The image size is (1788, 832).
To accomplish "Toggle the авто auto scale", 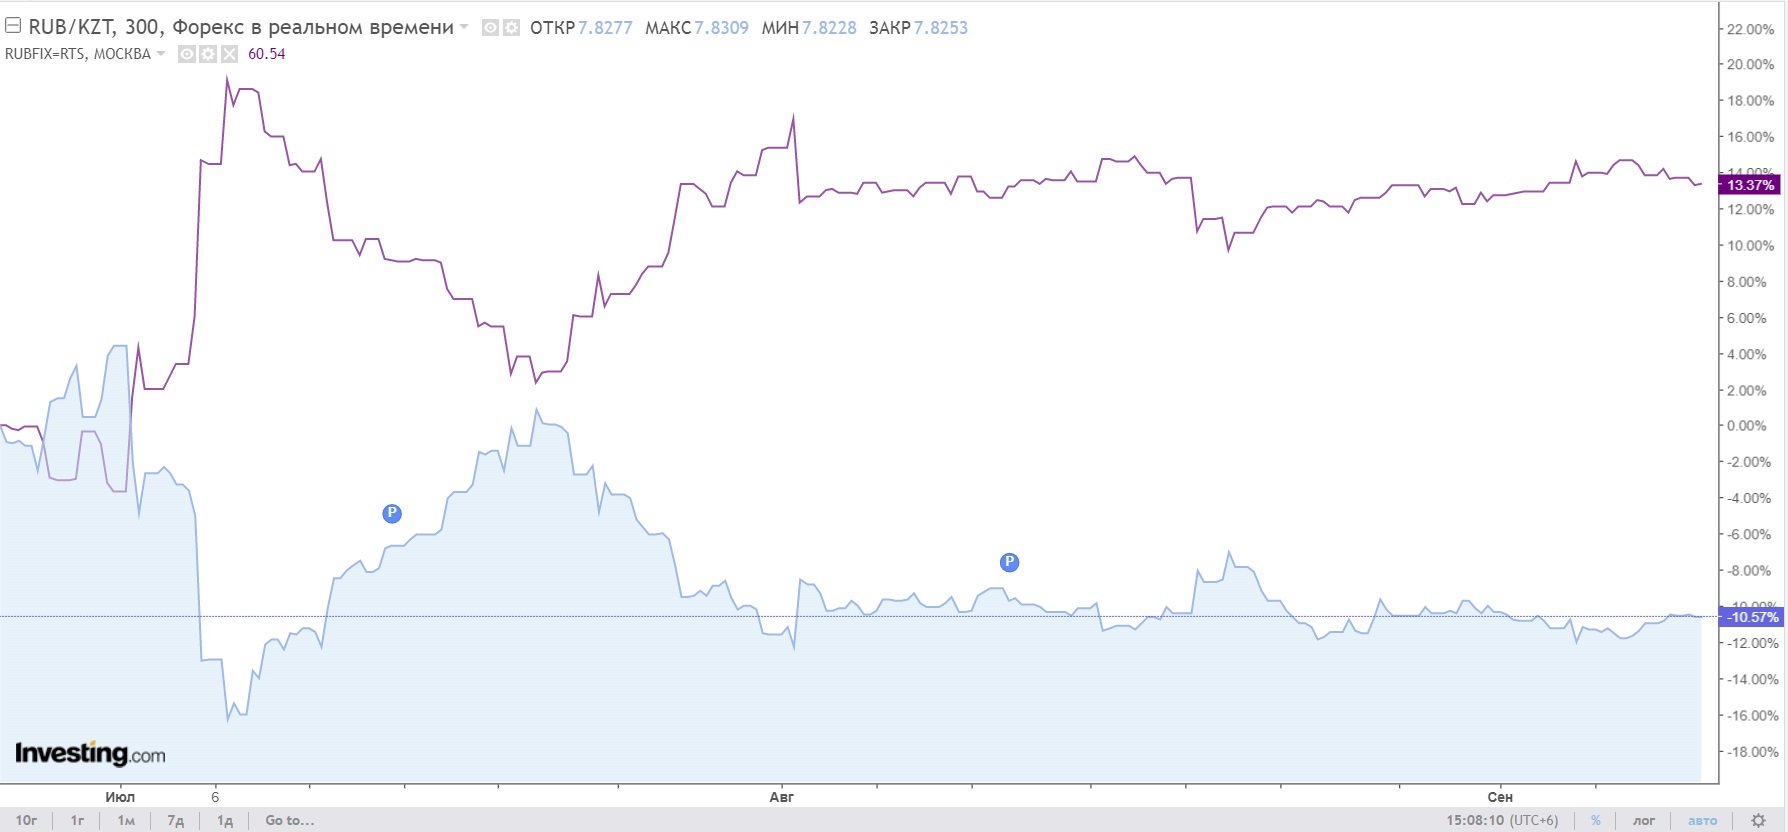I will pyautogui.click(x=1703, y=820).
